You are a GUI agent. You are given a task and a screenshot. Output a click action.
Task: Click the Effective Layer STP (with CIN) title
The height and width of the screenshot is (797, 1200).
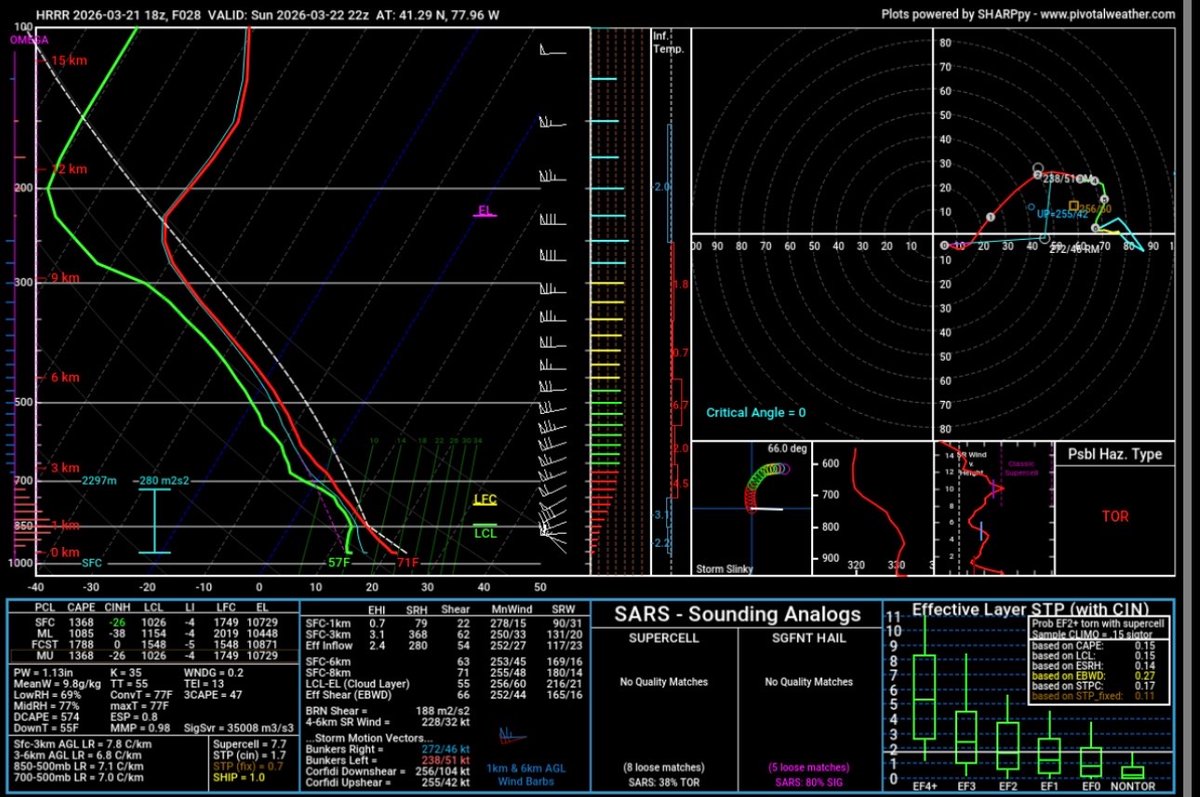tap(1029, 608)
